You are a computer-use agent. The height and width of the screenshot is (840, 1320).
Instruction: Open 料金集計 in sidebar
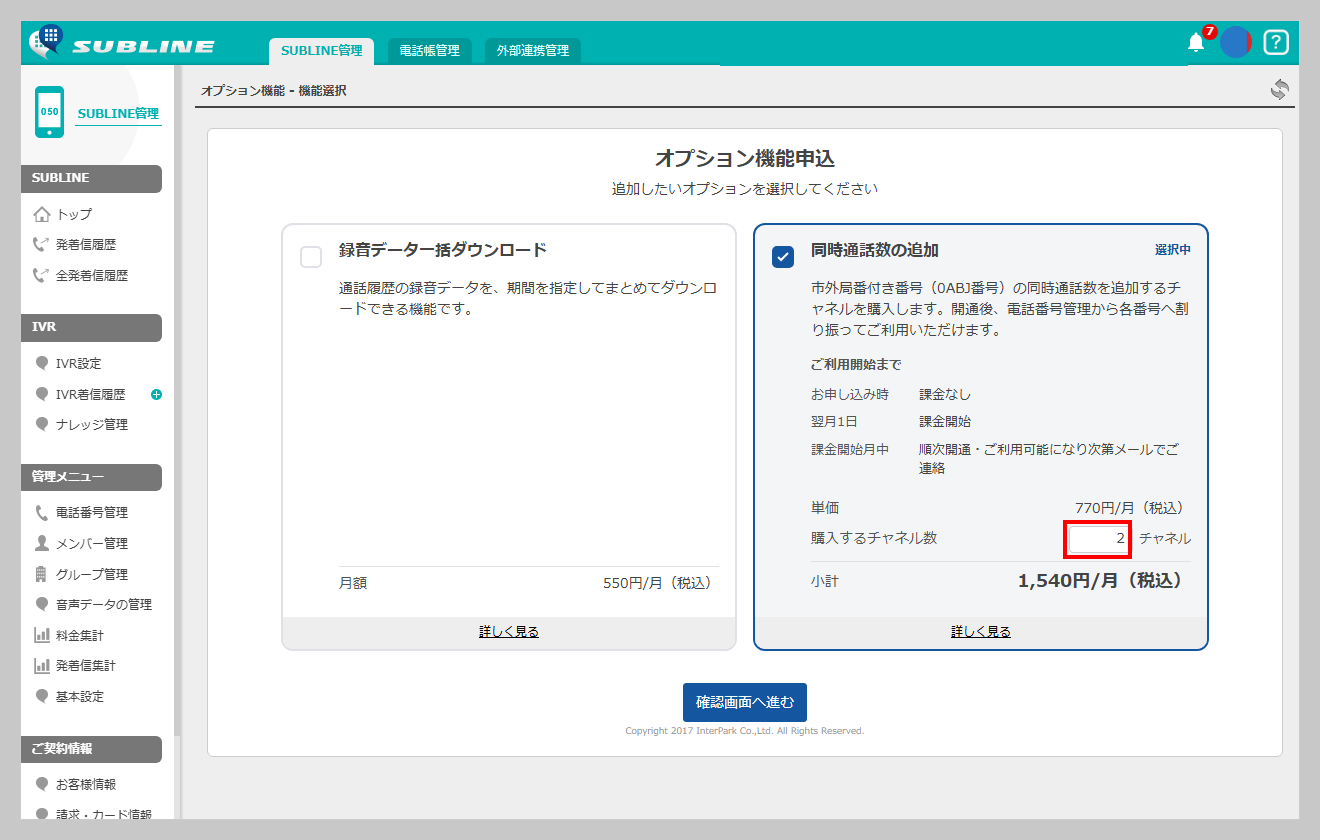pyautogui.click(x=80, y=635)
